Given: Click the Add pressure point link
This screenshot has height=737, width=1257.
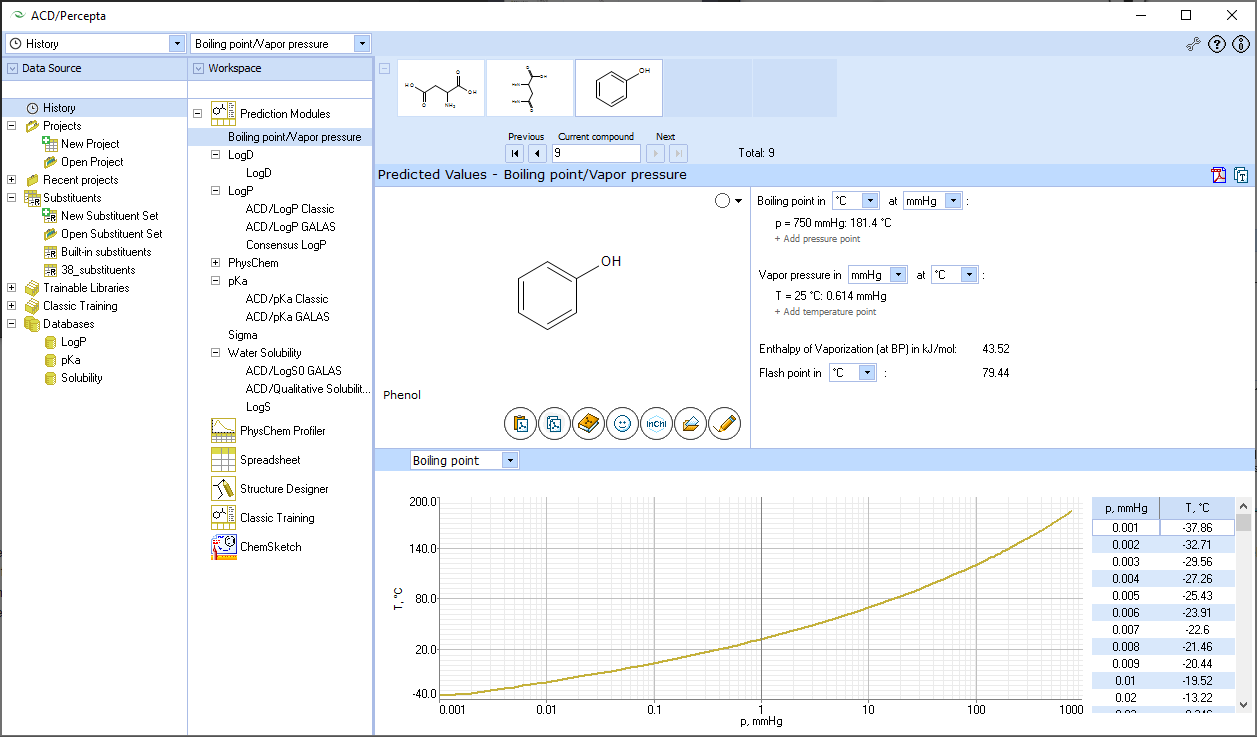Looking at the screenshot, I should pyautogui.click(x=817, y=239).
